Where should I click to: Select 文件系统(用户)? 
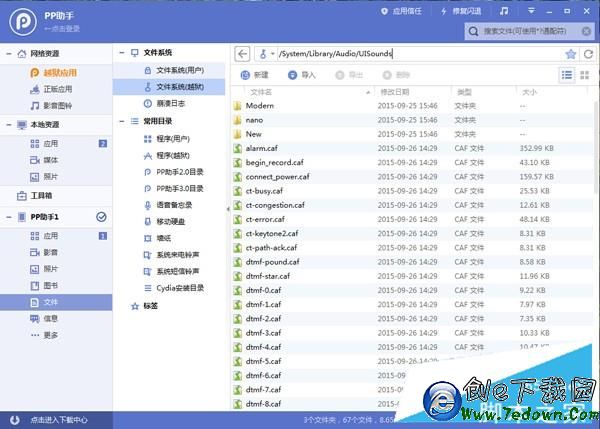pos(169,70)
